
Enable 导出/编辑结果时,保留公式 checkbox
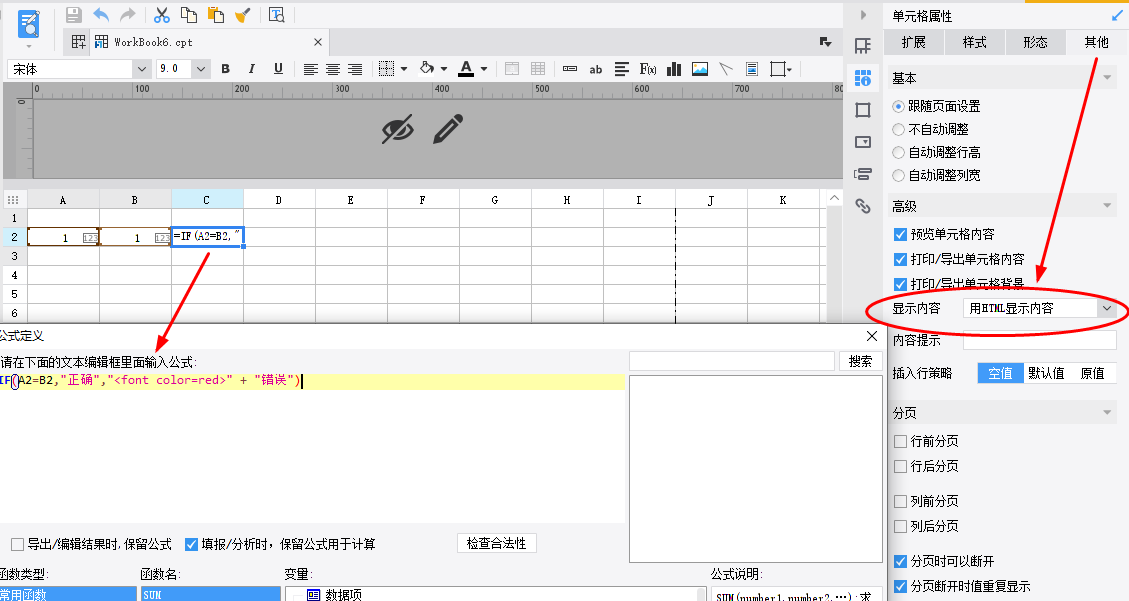pos(17,544)
